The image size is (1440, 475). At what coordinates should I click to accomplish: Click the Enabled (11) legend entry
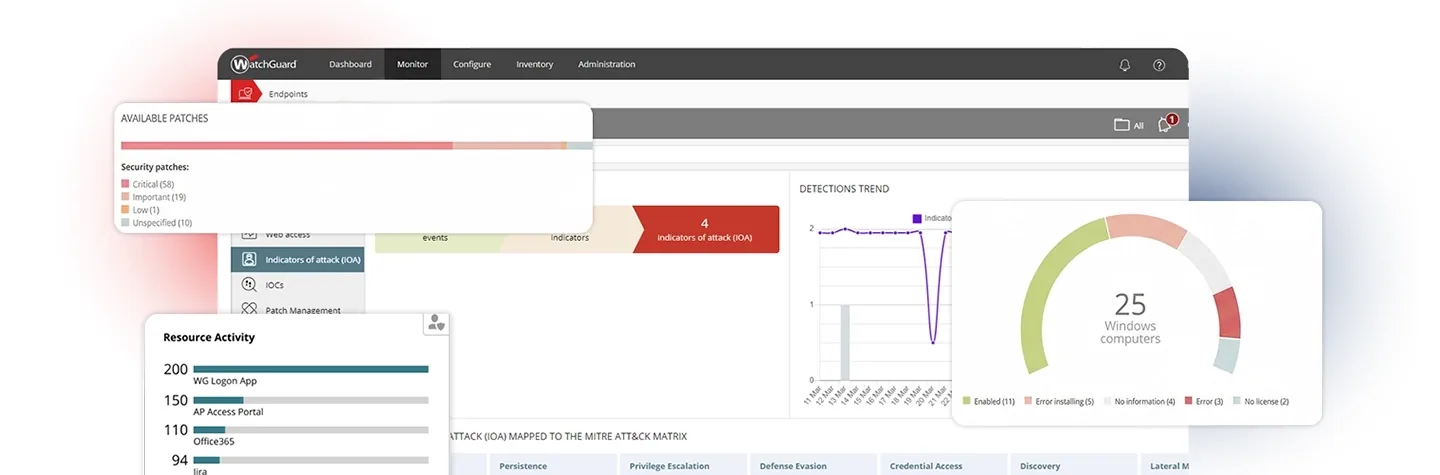click(x=989, y=401)
